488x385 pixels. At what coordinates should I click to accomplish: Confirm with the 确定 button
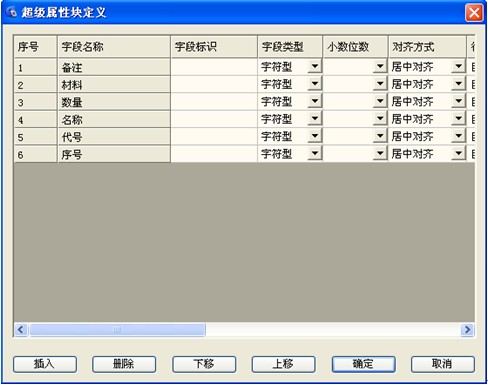(x=363, y=364)
